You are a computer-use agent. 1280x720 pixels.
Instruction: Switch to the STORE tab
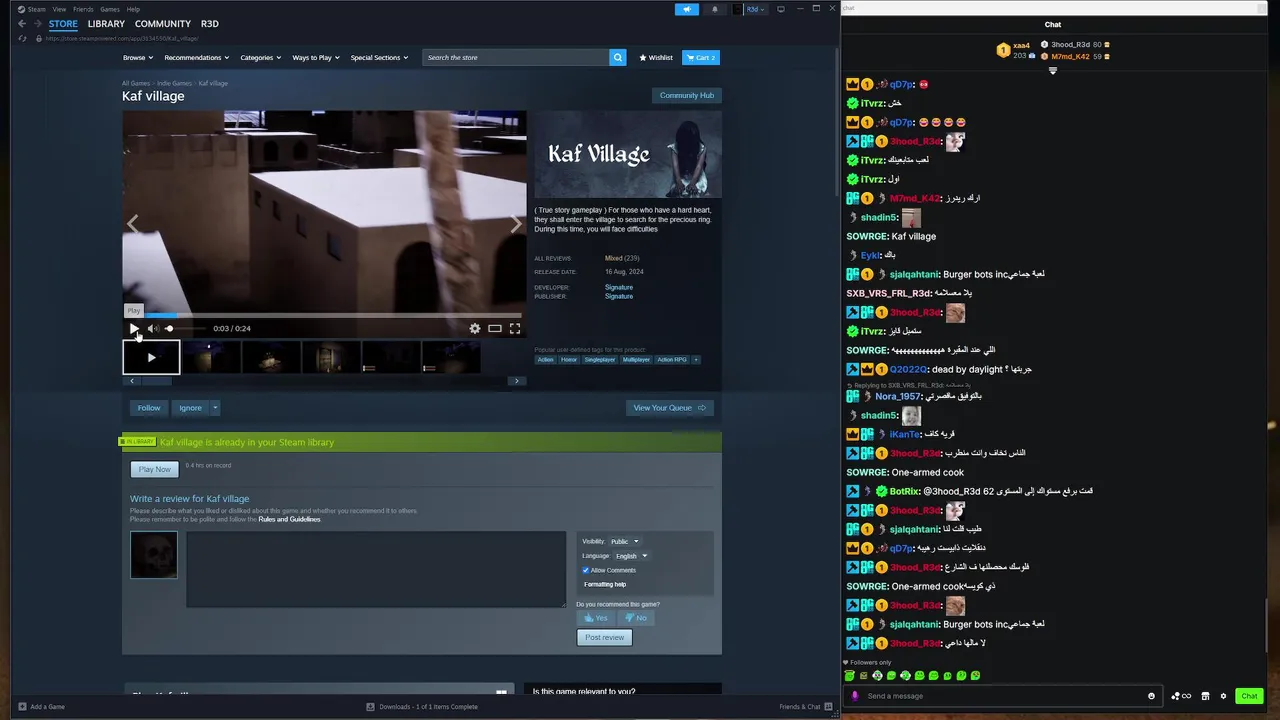(x=63, y=24)
